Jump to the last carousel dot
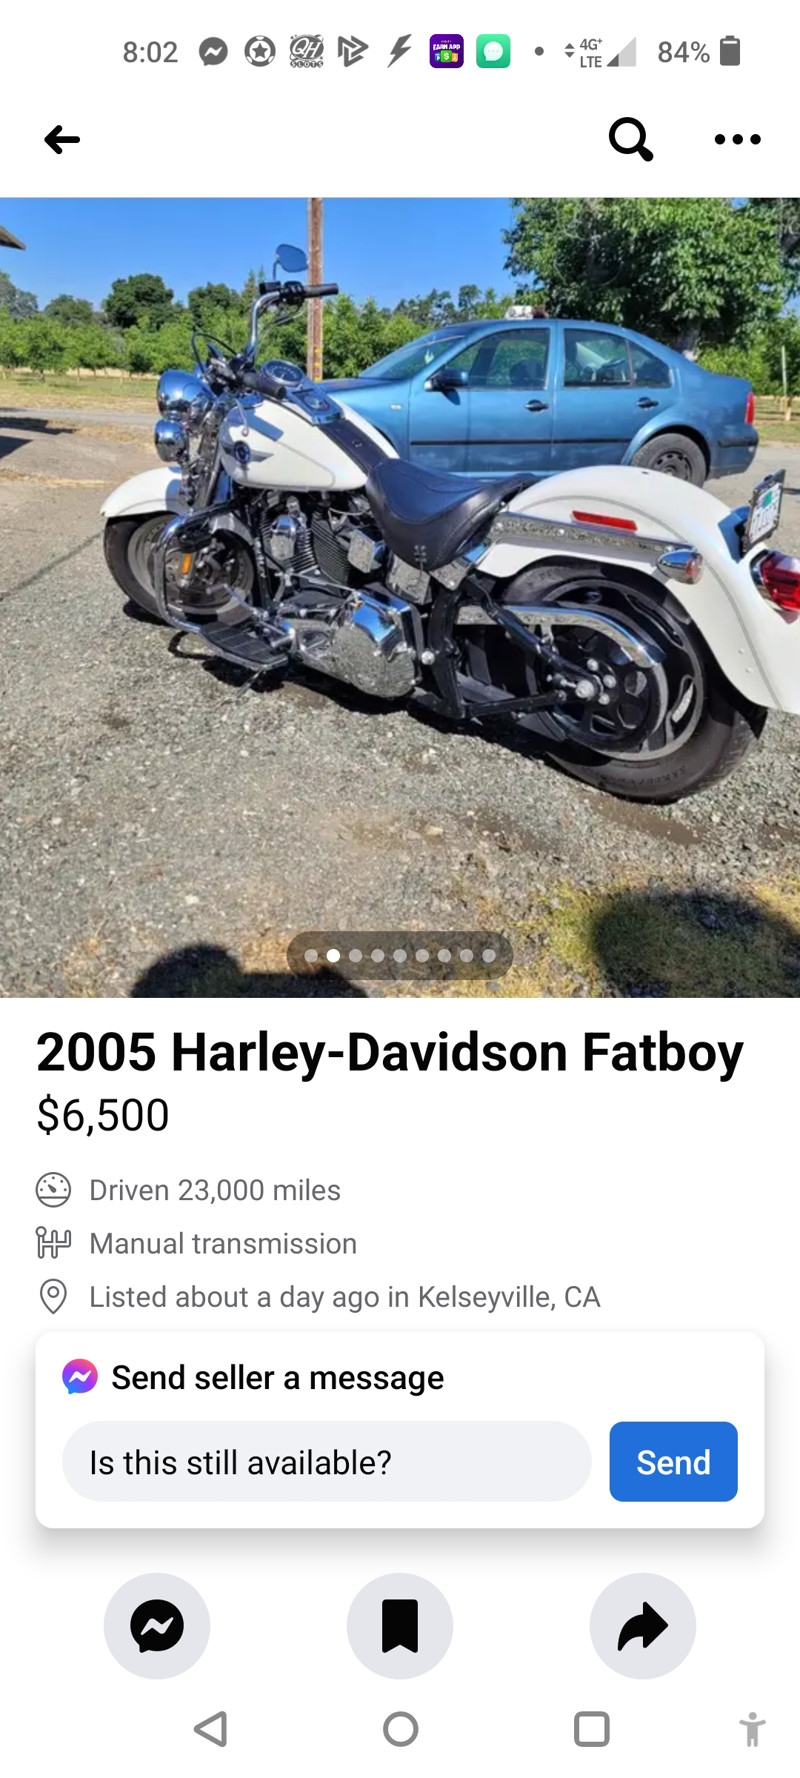 click(x=488, y=956)
